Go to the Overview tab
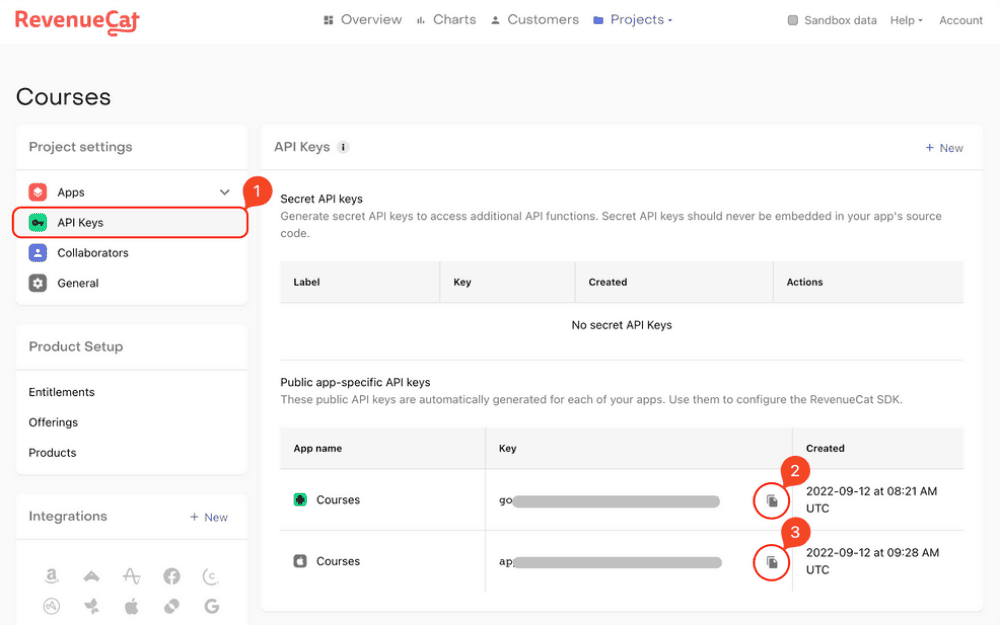 pos(362,20)
